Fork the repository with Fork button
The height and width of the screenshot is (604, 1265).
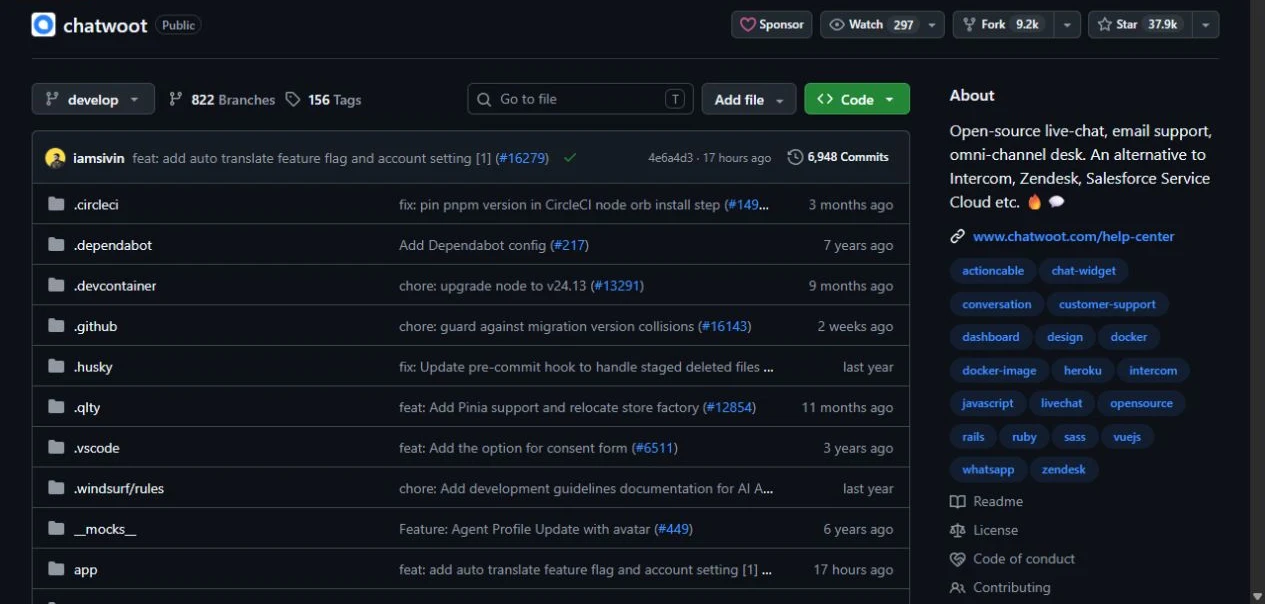click(1003, 25)
